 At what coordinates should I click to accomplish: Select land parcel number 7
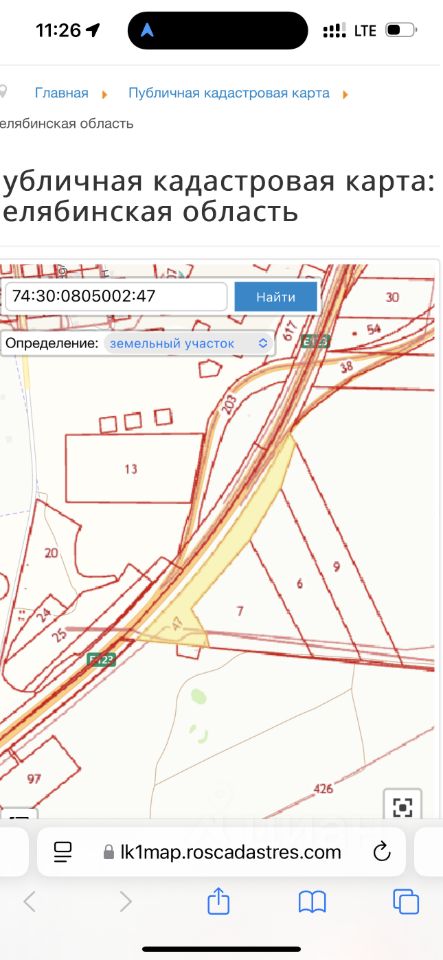(240, 610)
